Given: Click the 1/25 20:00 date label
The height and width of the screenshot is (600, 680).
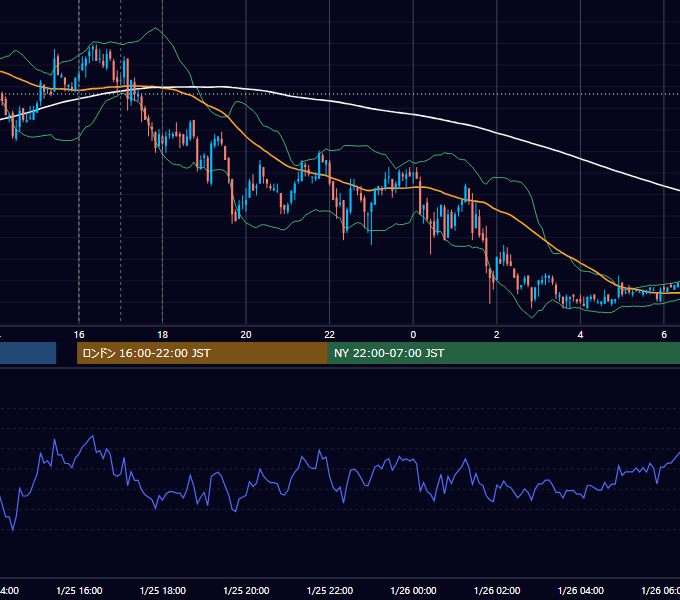Looking at the screenshot, I should (246, 590).
